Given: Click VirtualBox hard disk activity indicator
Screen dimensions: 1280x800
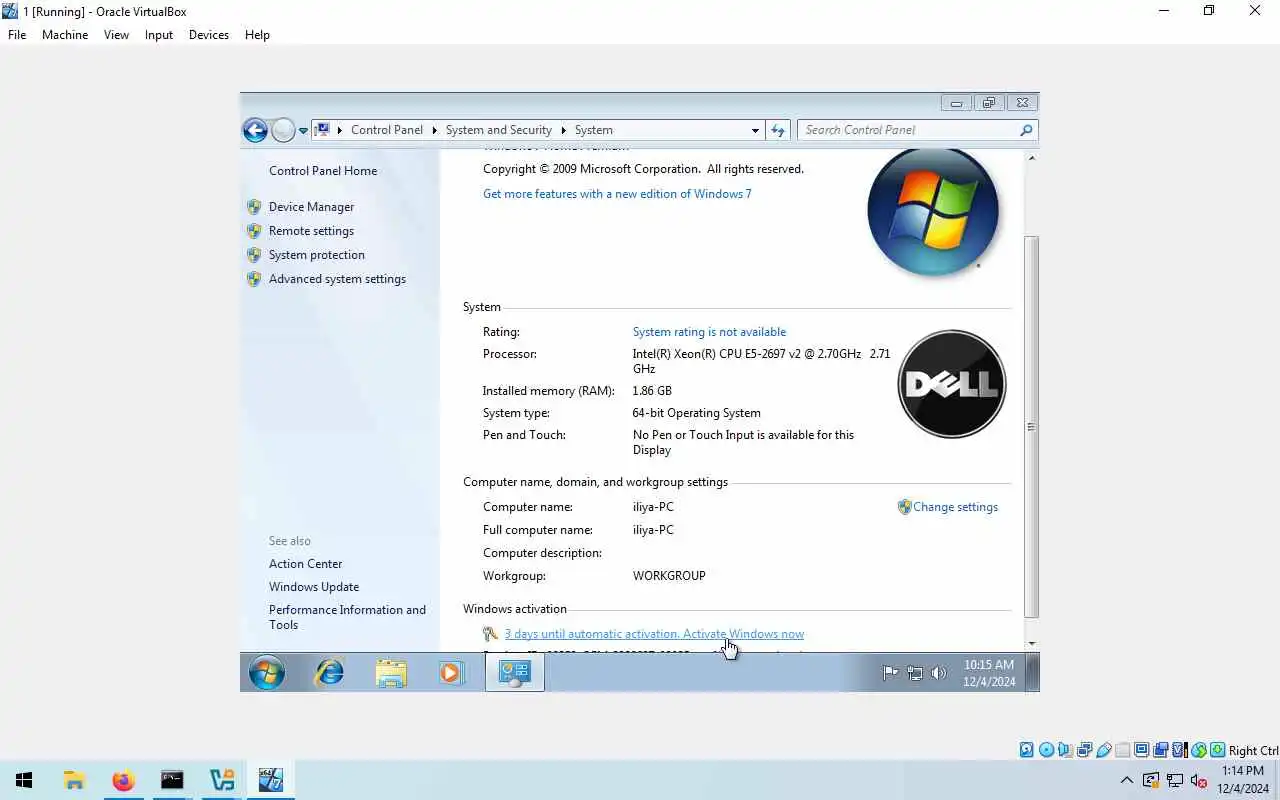Looking at the screenshot, I should tap(1027, 750).
